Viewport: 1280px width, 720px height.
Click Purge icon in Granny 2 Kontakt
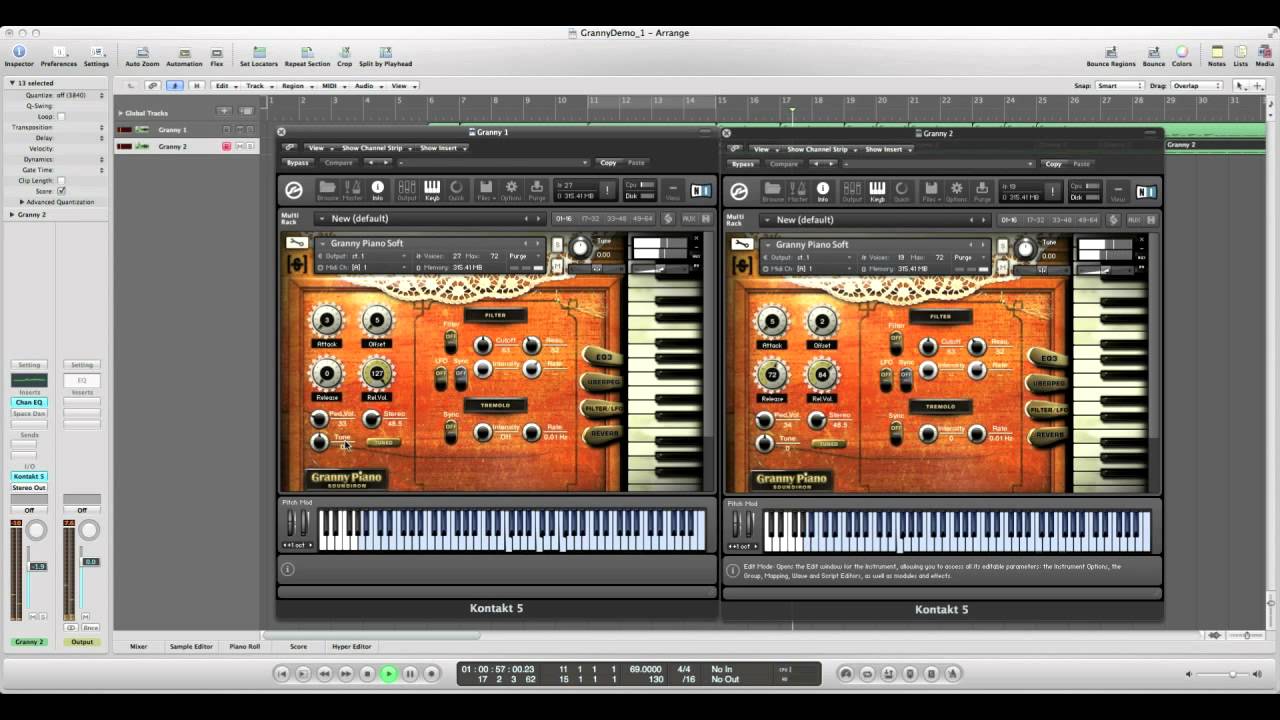[982, 191]
